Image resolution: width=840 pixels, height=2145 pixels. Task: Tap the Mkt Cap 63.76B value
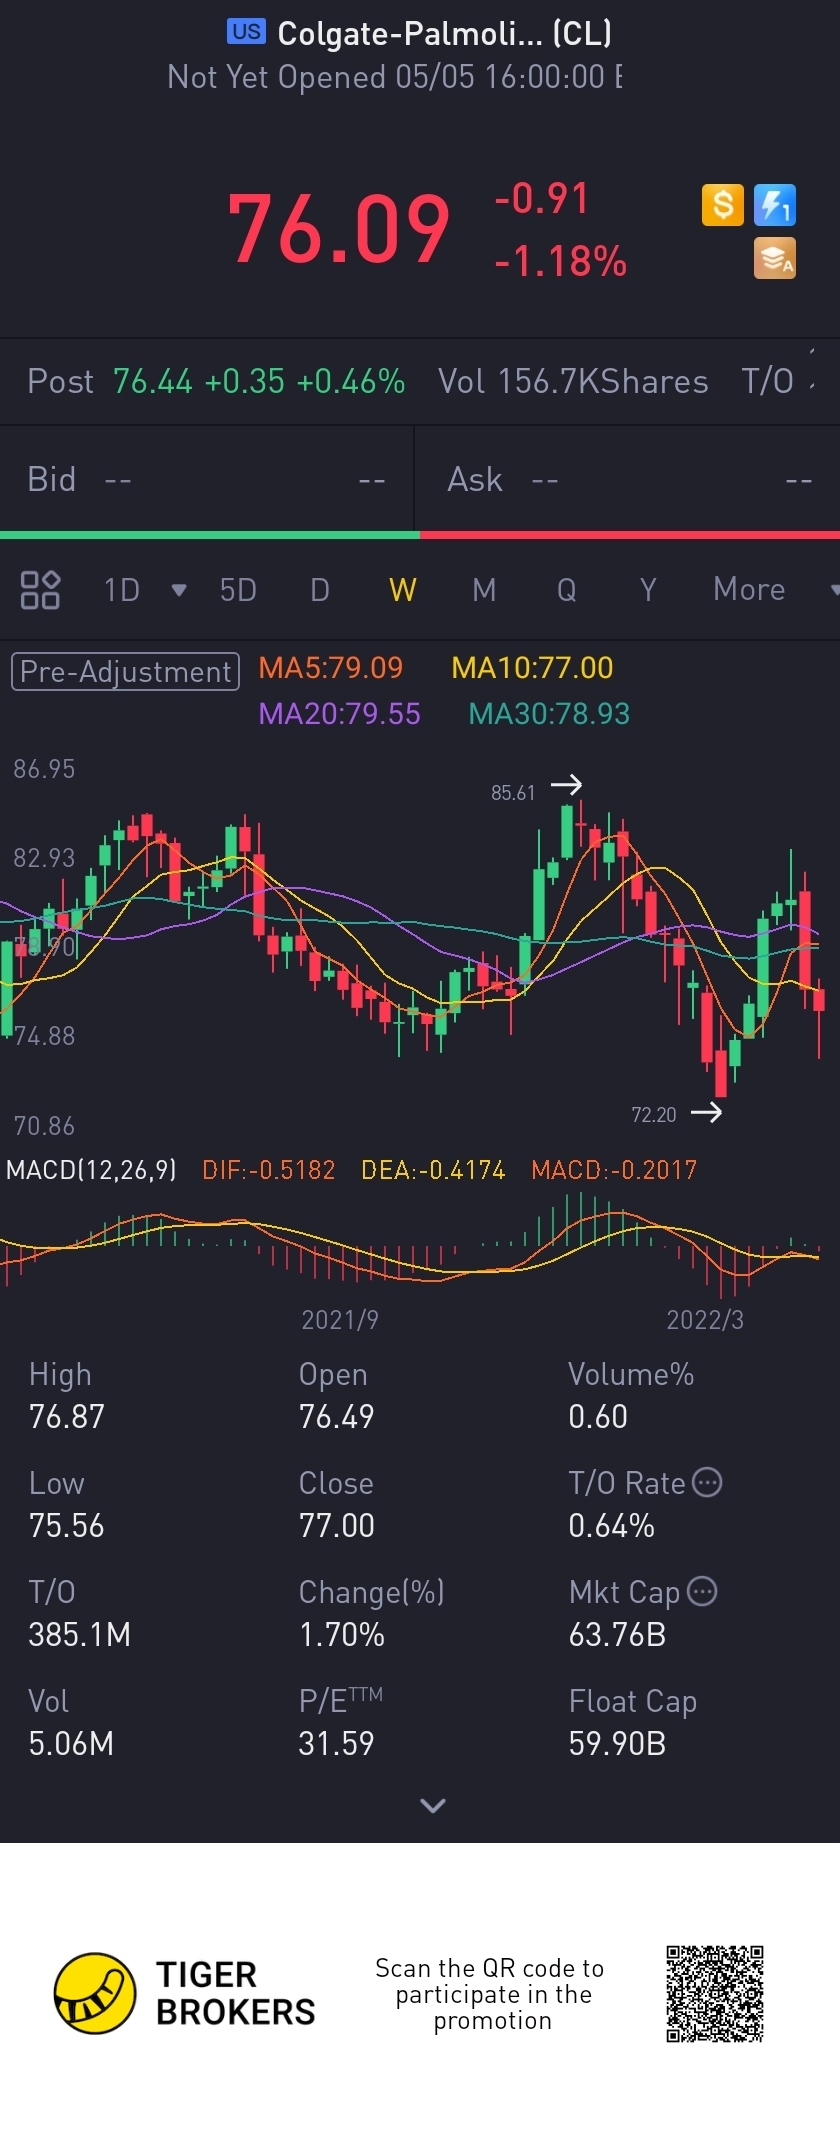[617, 1635]
